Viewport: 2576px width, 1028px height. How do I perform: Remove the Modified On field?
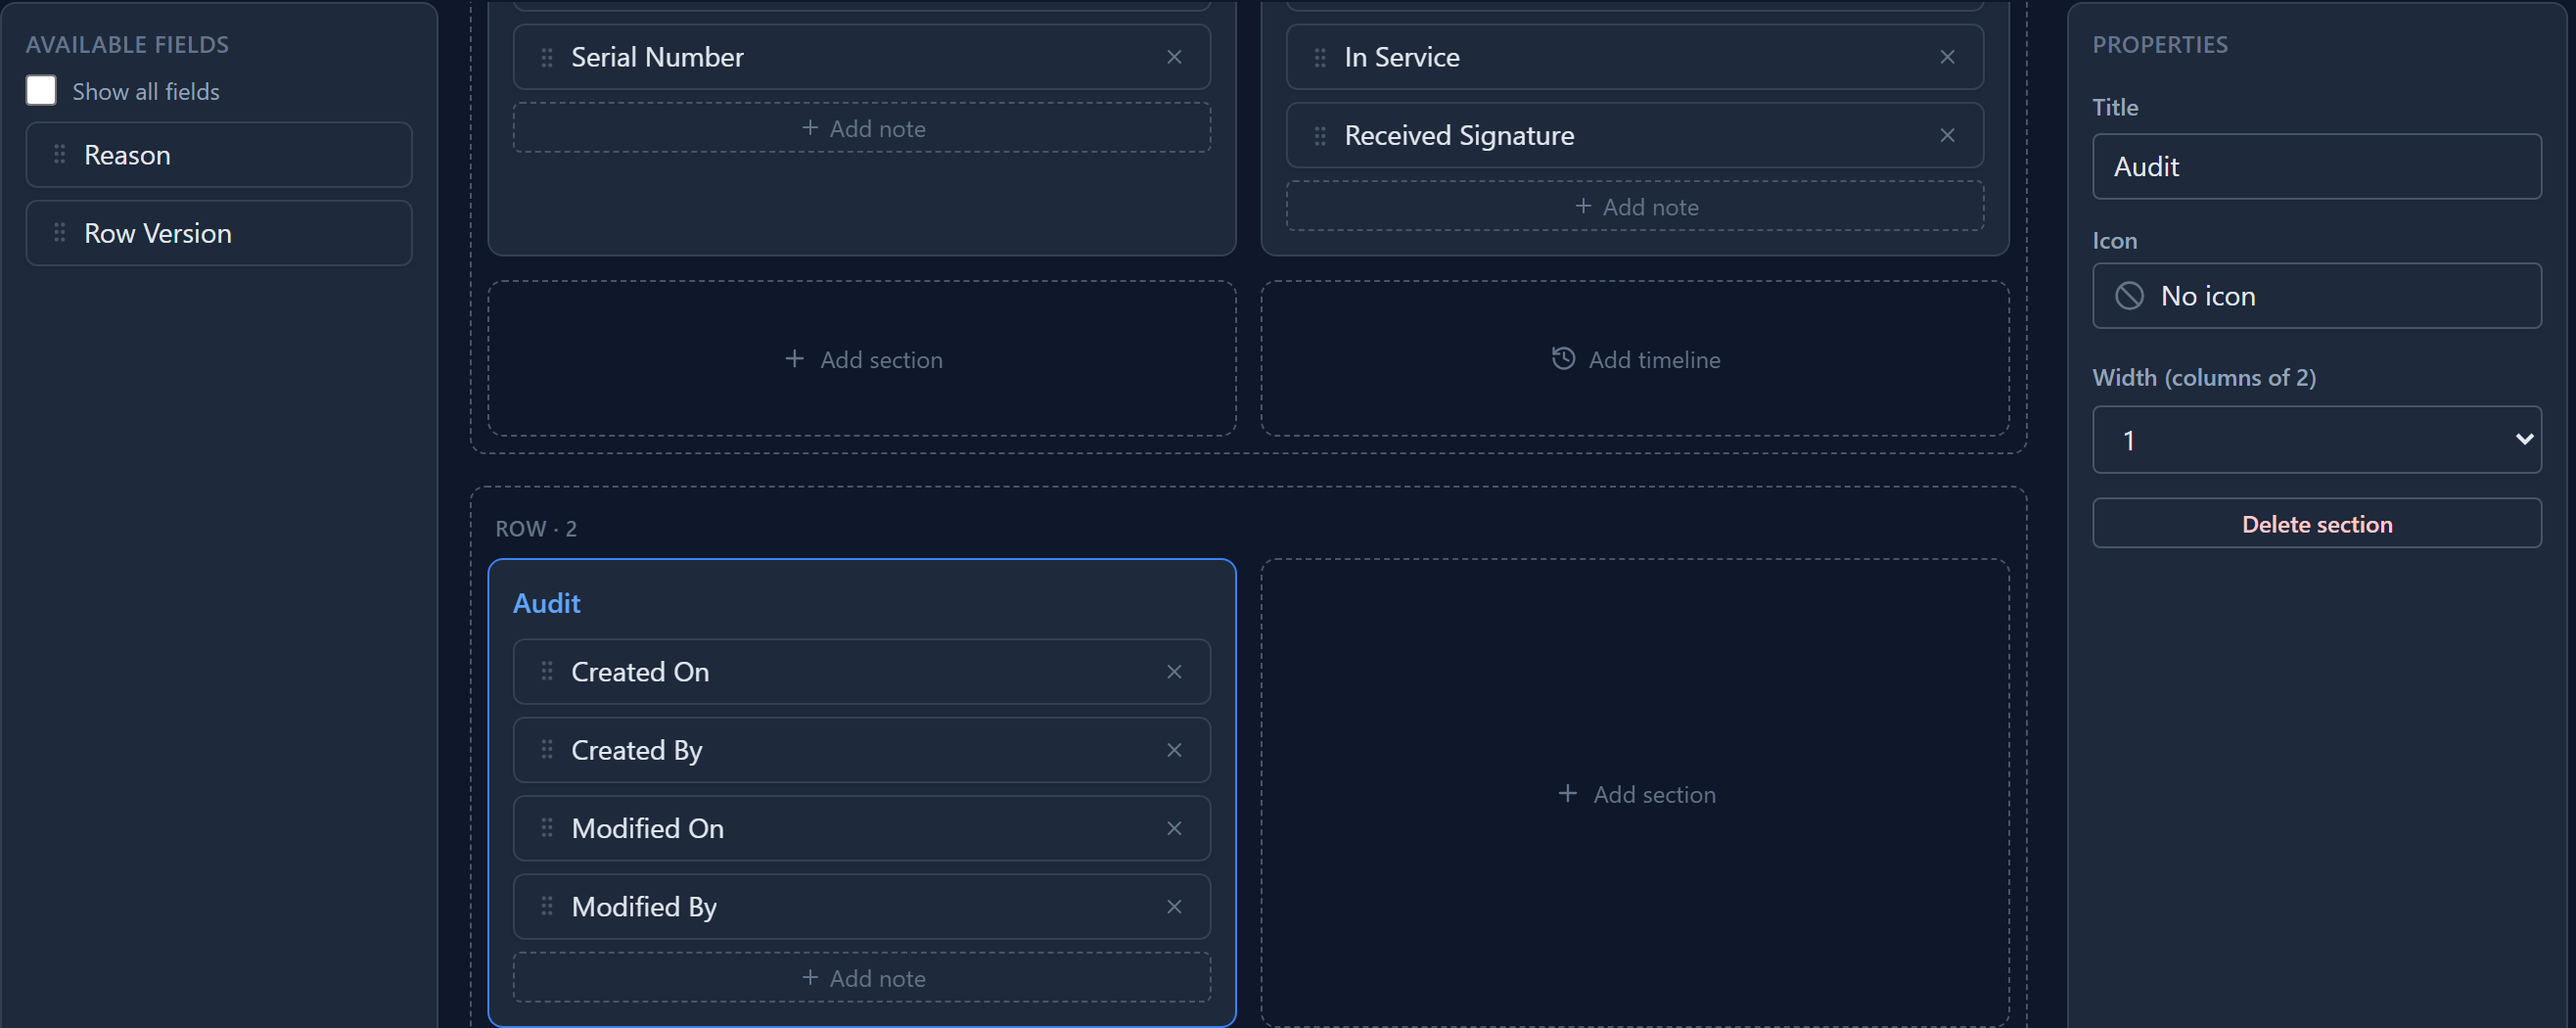tap(1174, 828)
